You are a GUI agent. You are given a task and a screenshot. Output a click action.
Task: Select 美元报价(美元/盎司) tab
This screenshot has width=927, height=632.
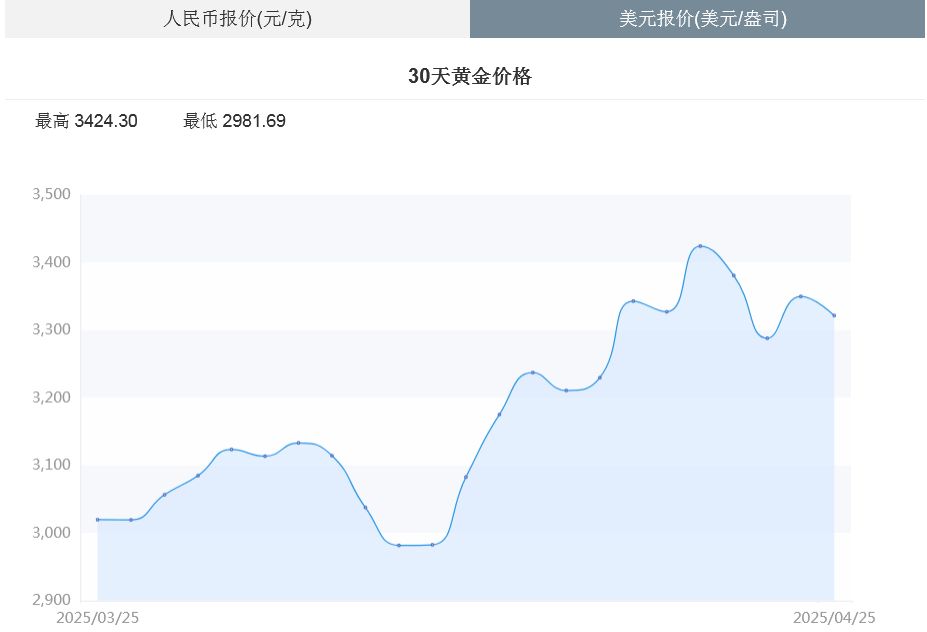pos(698,18)
